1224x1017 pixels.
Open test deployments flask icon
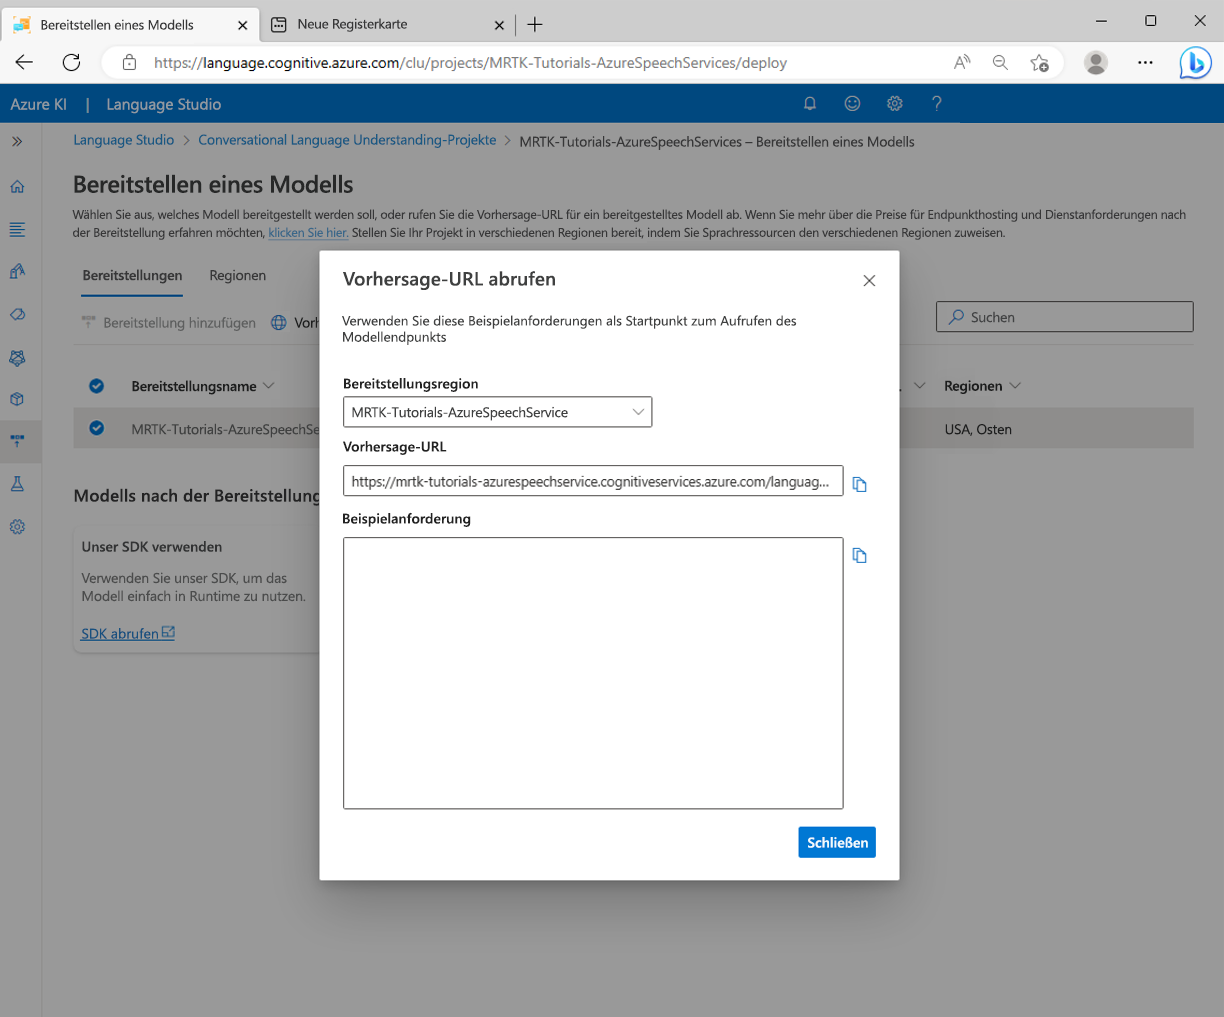(x=17, y=484)
